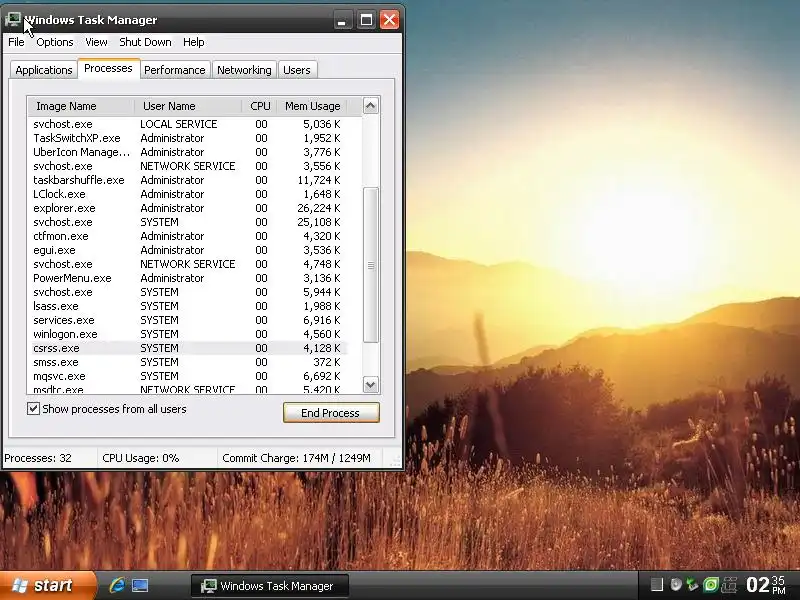The image size is (800, 600).
Task: Select the services.exe process
Action: (x=188, y=320)
